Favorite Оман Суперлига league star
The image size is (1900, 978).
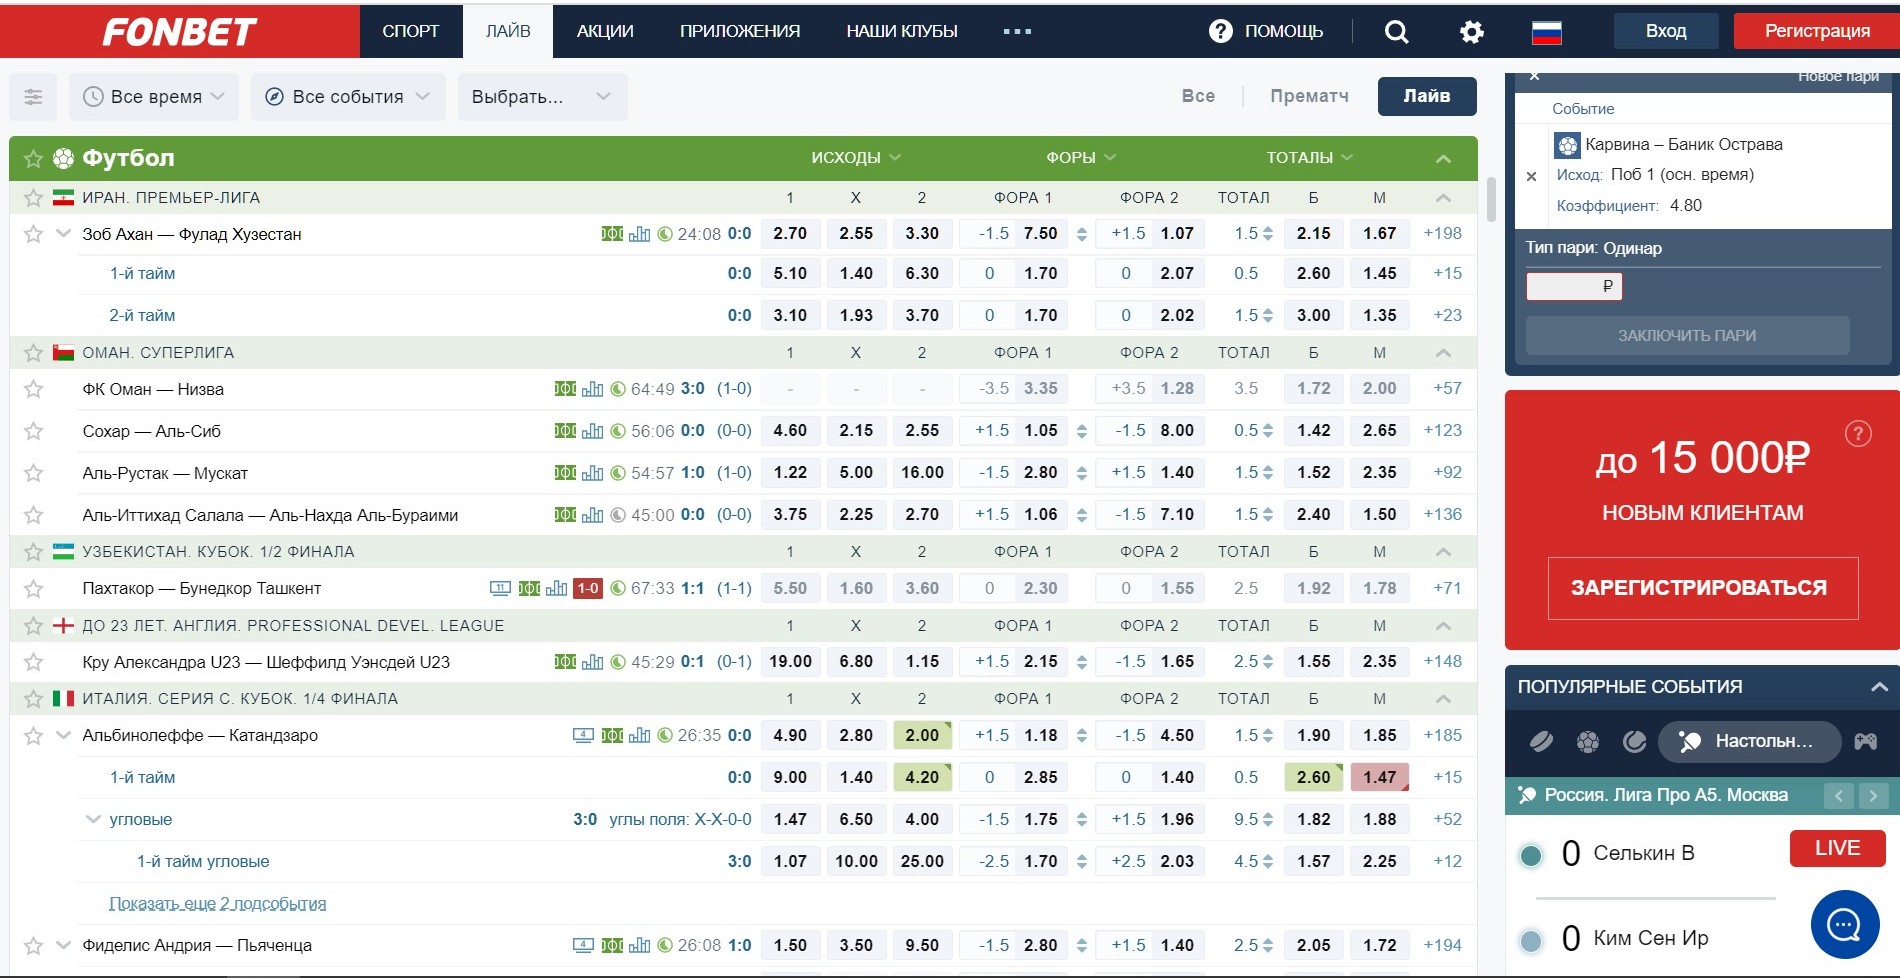(x=33, y=353)
